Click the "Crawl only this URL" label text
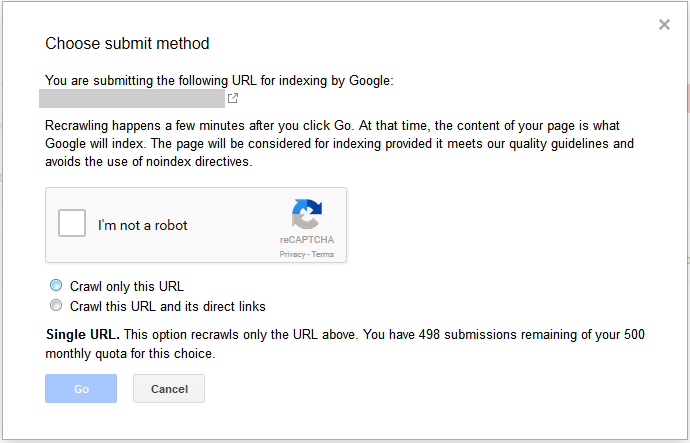Viewport: 690px width, 443px height. pos(127,286)
